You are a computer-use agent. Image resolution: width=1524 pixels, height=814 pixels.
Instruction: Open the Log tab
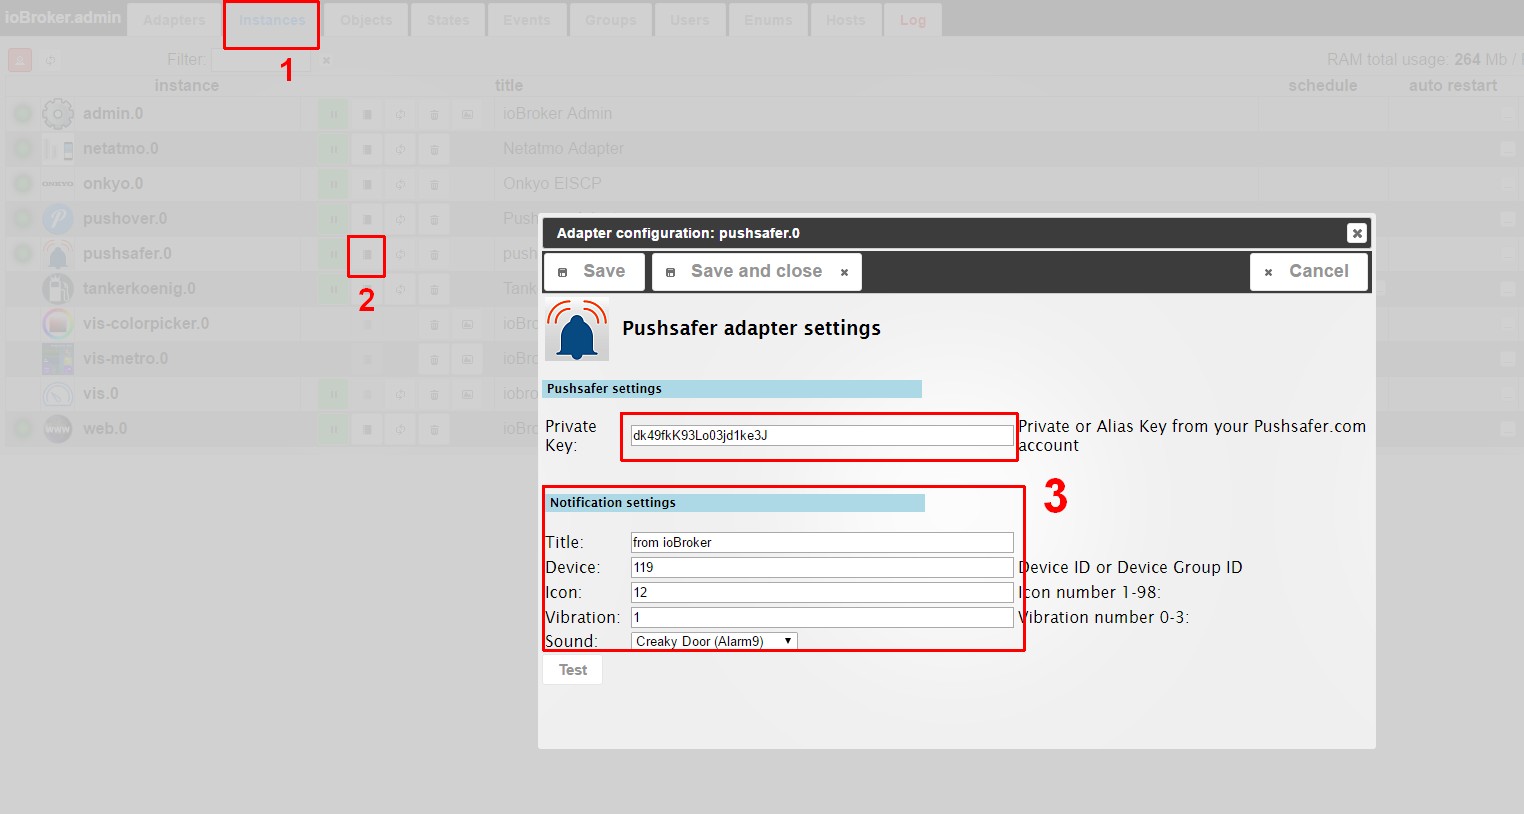[913, 20]
